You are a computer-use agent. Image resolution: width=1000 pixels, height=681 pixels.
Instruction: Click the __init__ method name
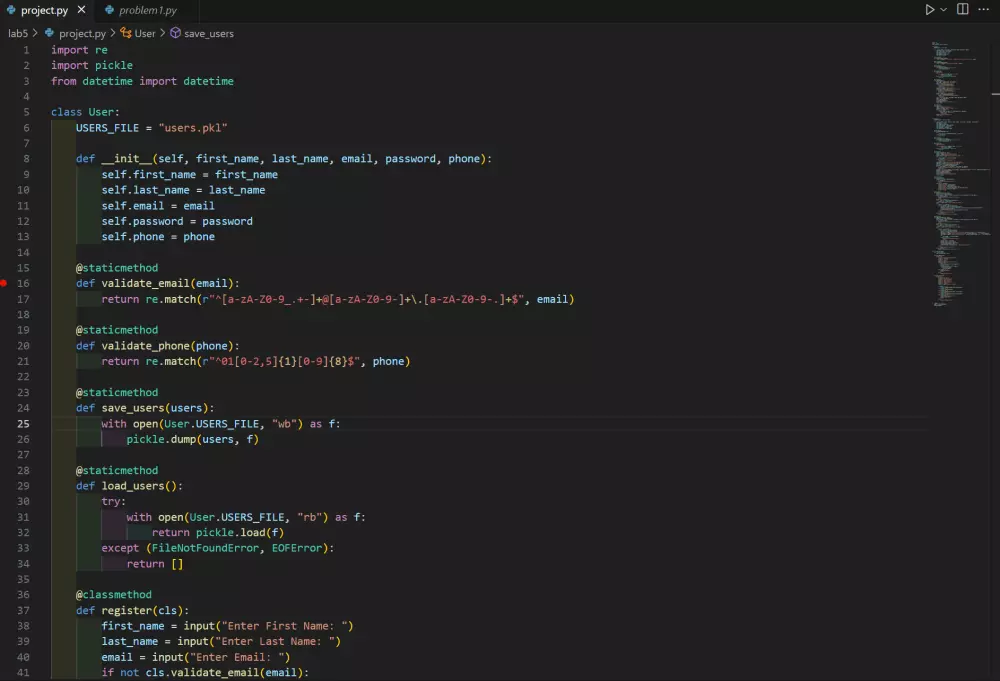click(x=126, y=159)
